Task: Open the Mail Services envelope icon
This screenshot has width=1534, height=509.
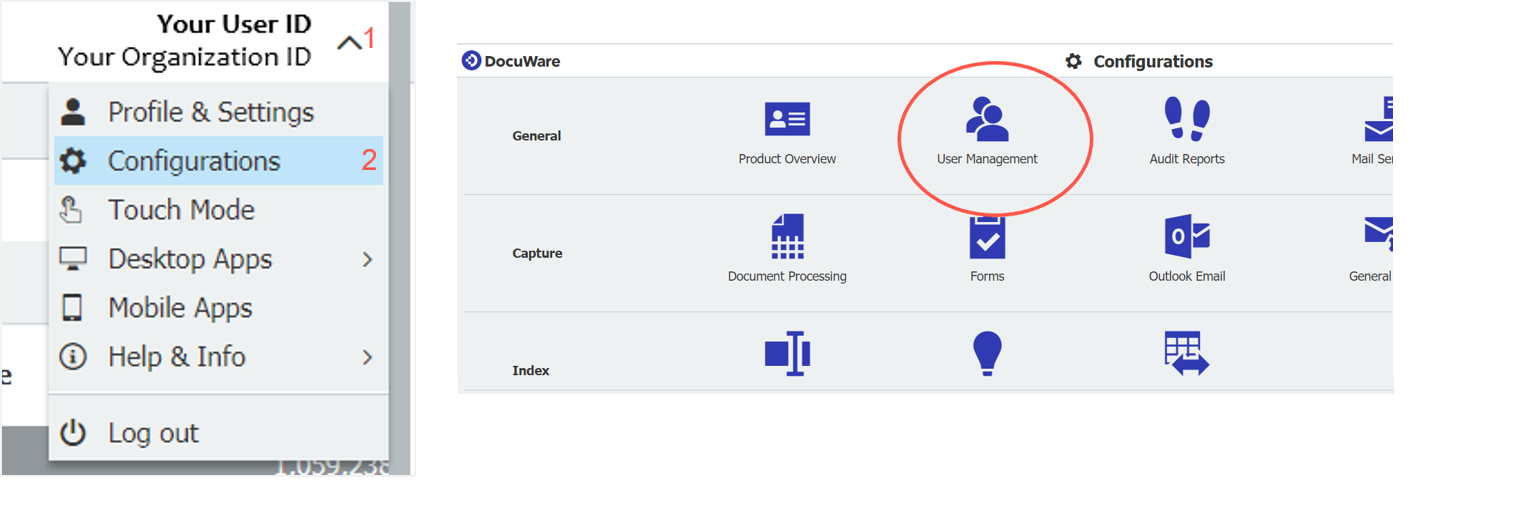Action: click(x=1378, y=121)
